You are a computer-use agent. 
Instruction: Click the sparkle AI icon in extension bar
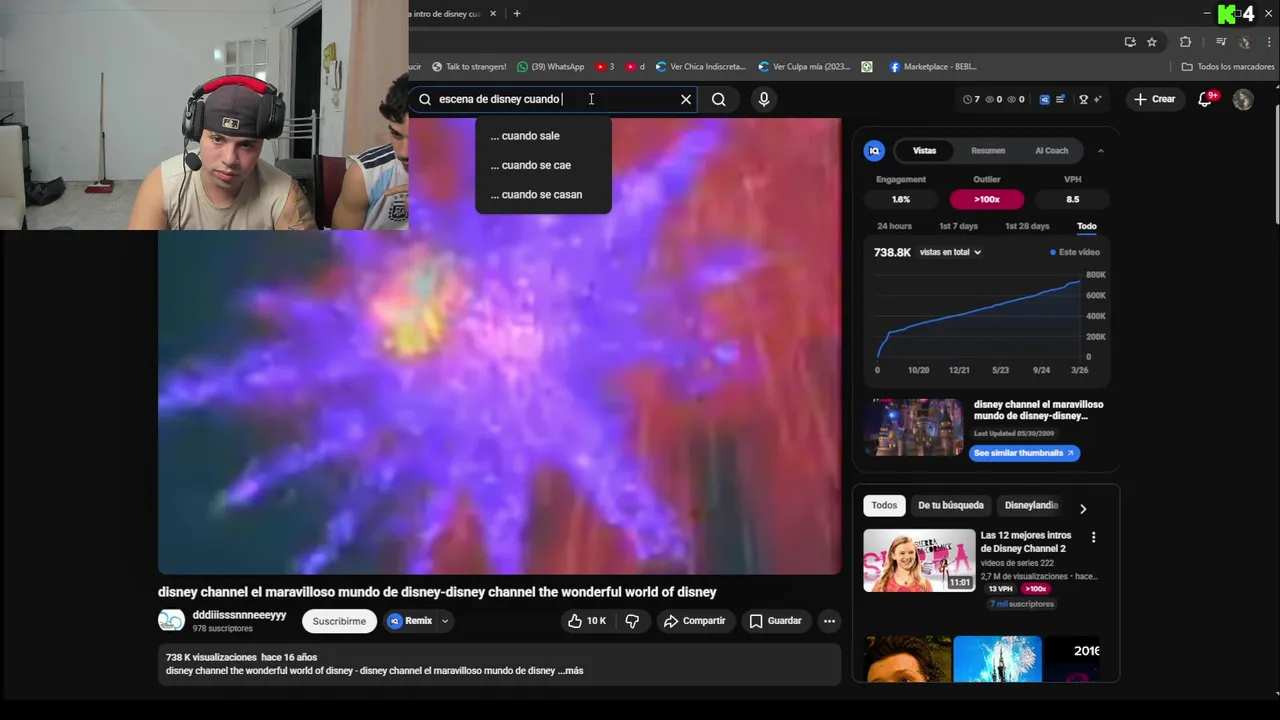click(x=1097, y=99)
